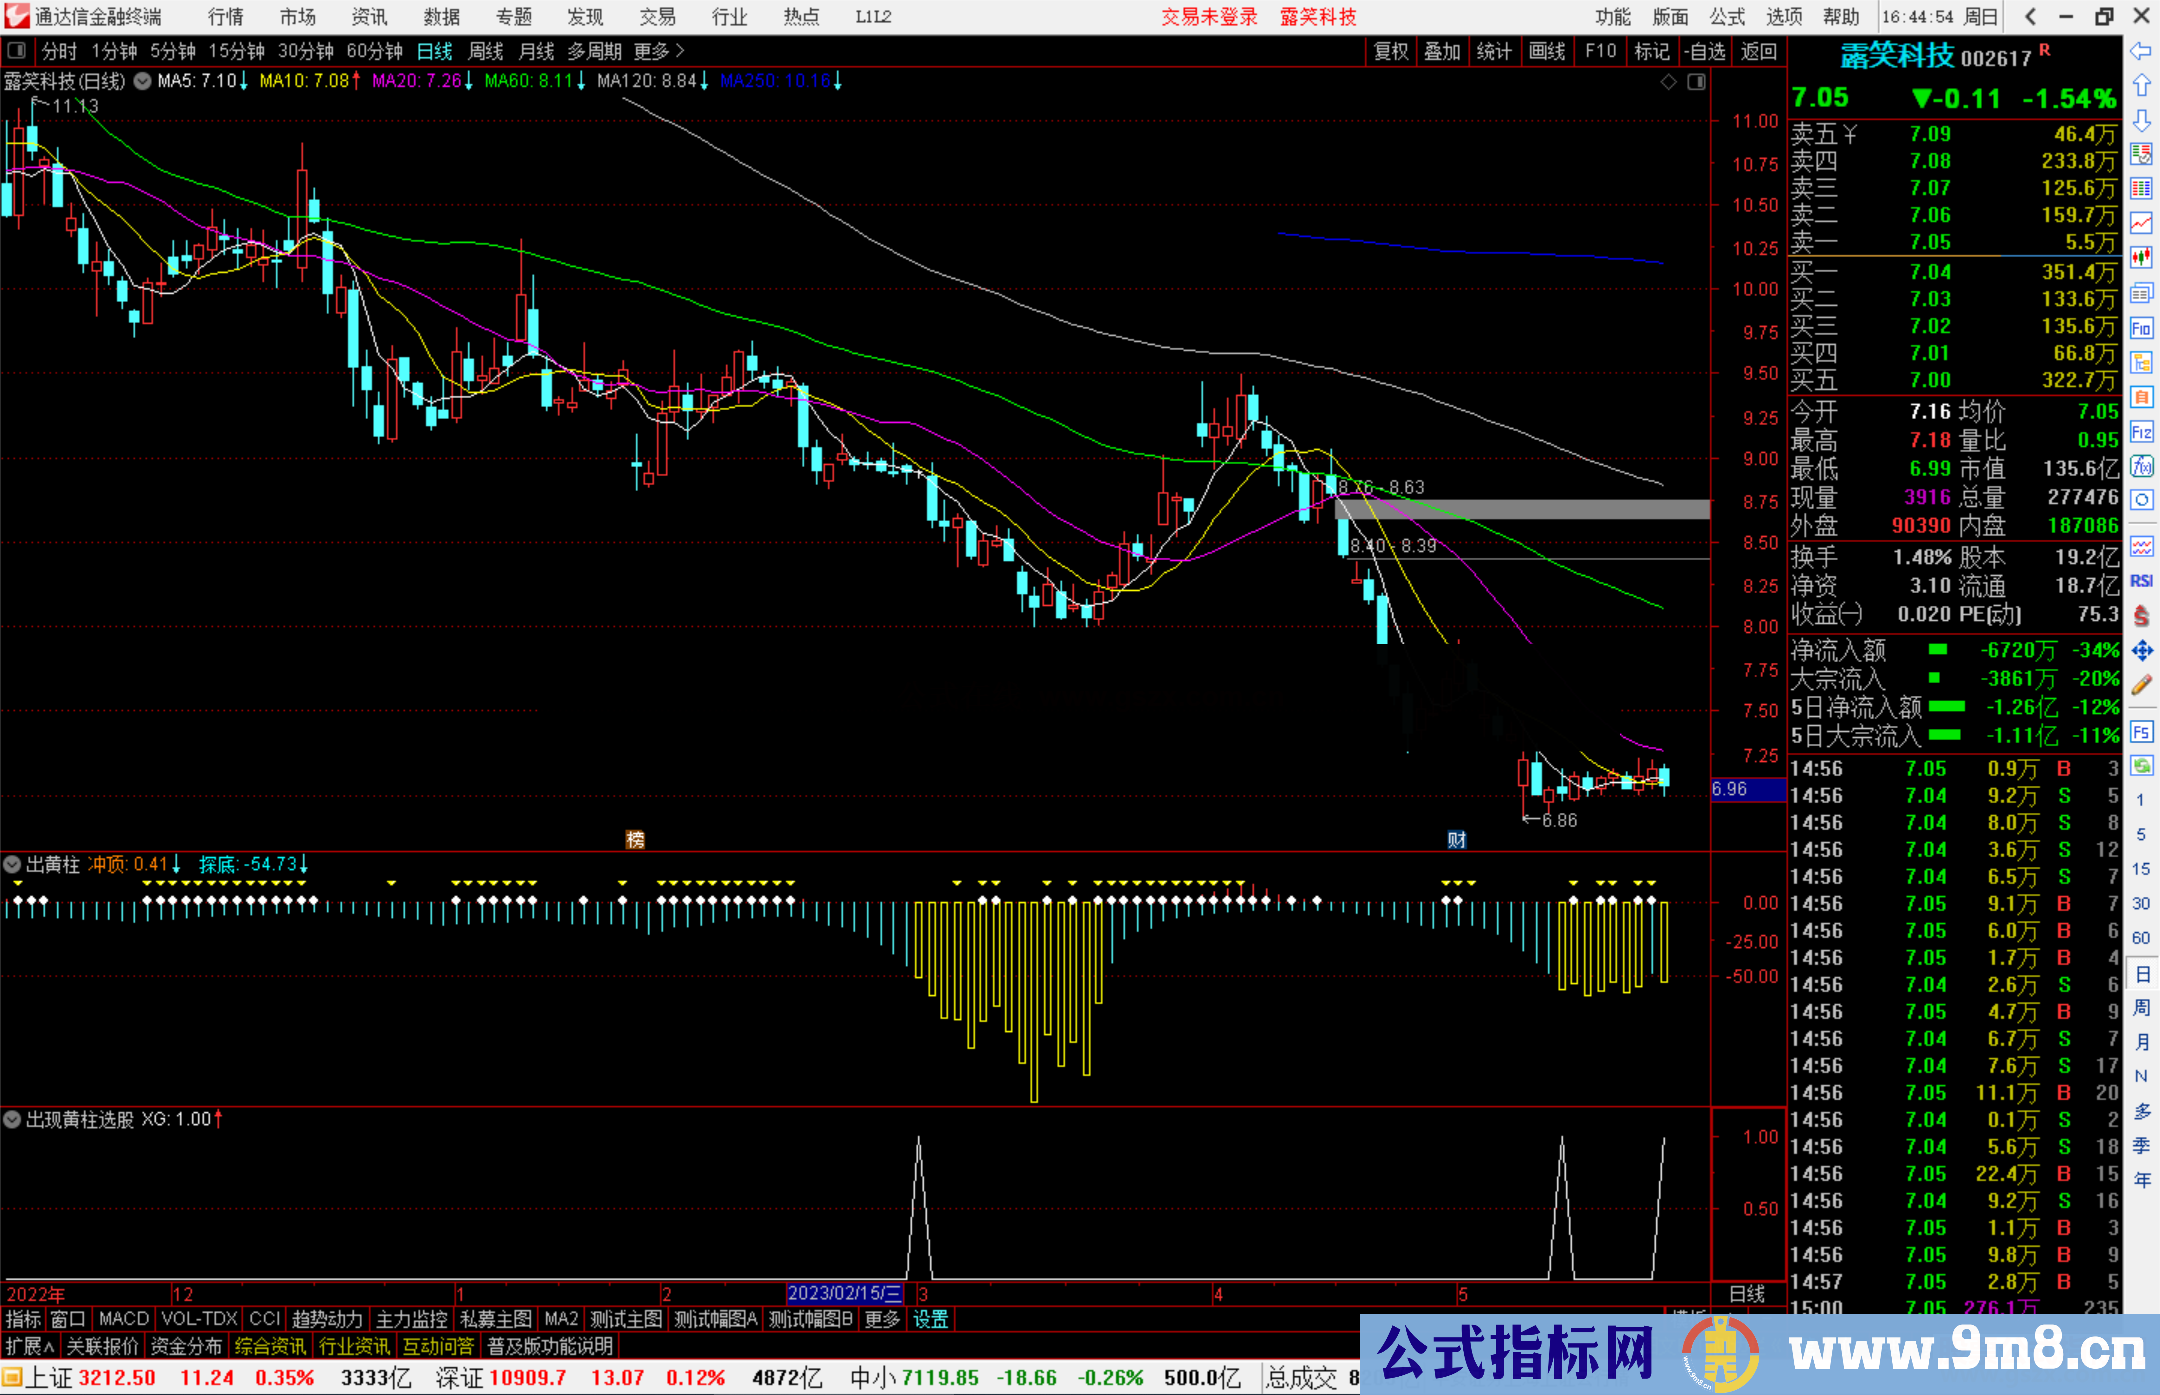Click the F10 company info sidebar icon
This screenshot has width=2160, height=1395.
tap(2141, 328)
